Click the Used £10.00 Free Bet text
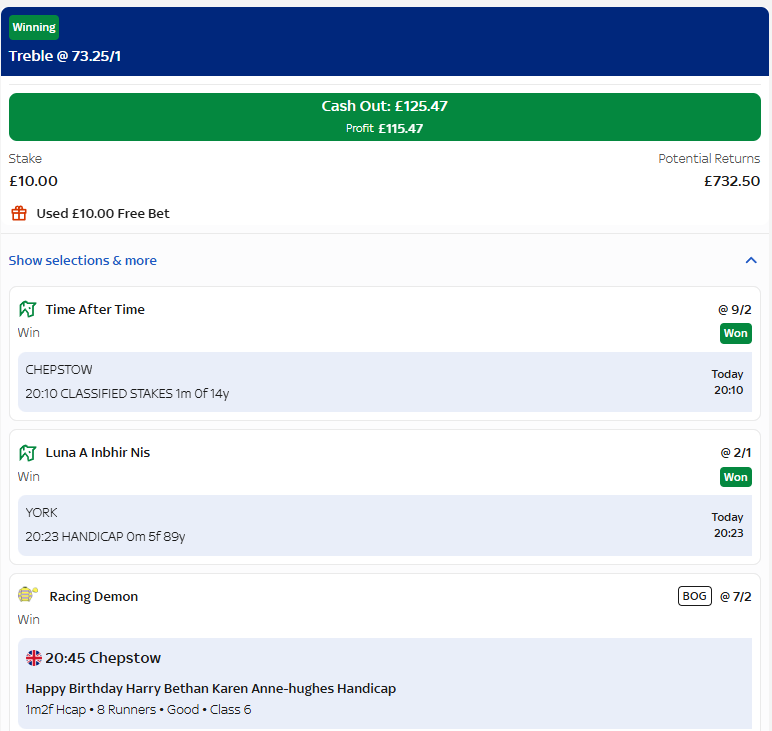The width and height of the screenshot is (772, 731). point(103,214)
